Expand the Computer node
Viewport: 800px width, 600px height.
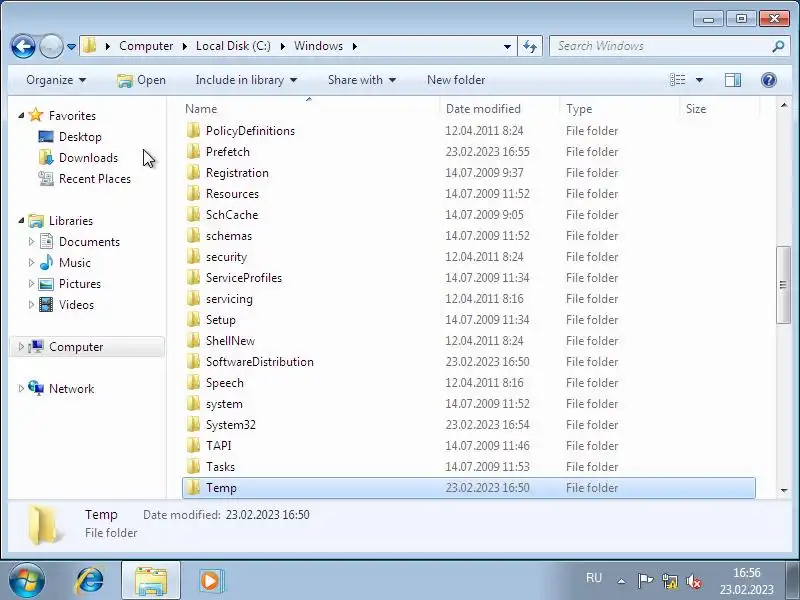[21, 346]
